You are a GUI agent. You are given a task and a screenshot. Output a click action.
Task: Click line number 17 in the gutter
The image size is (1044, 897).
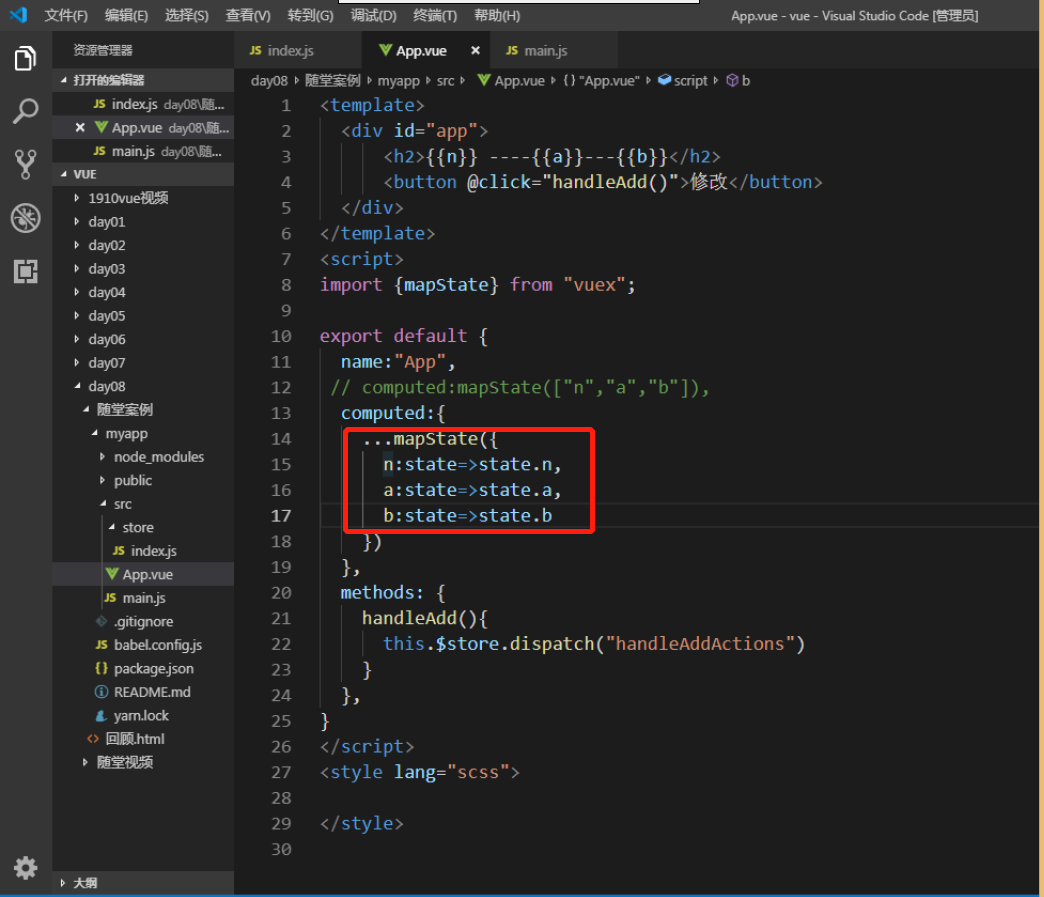281,515
